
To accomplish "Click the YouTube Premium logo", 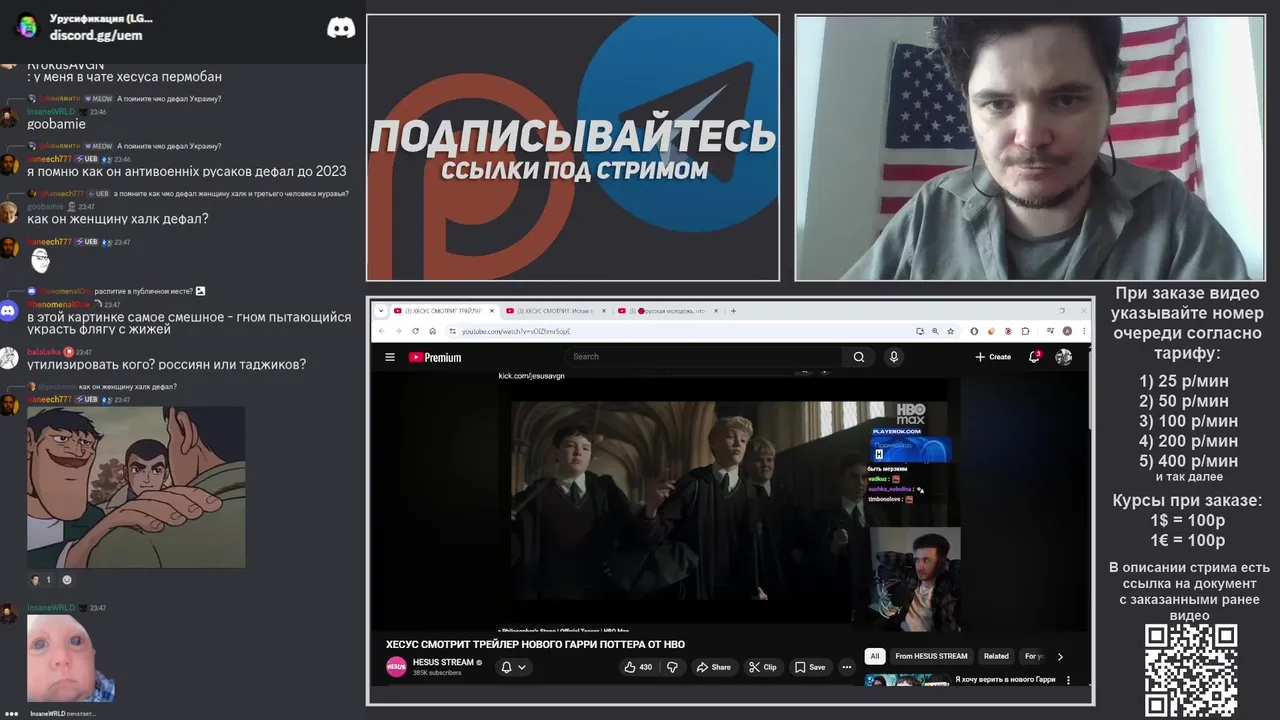I will [x=435, y=357].
